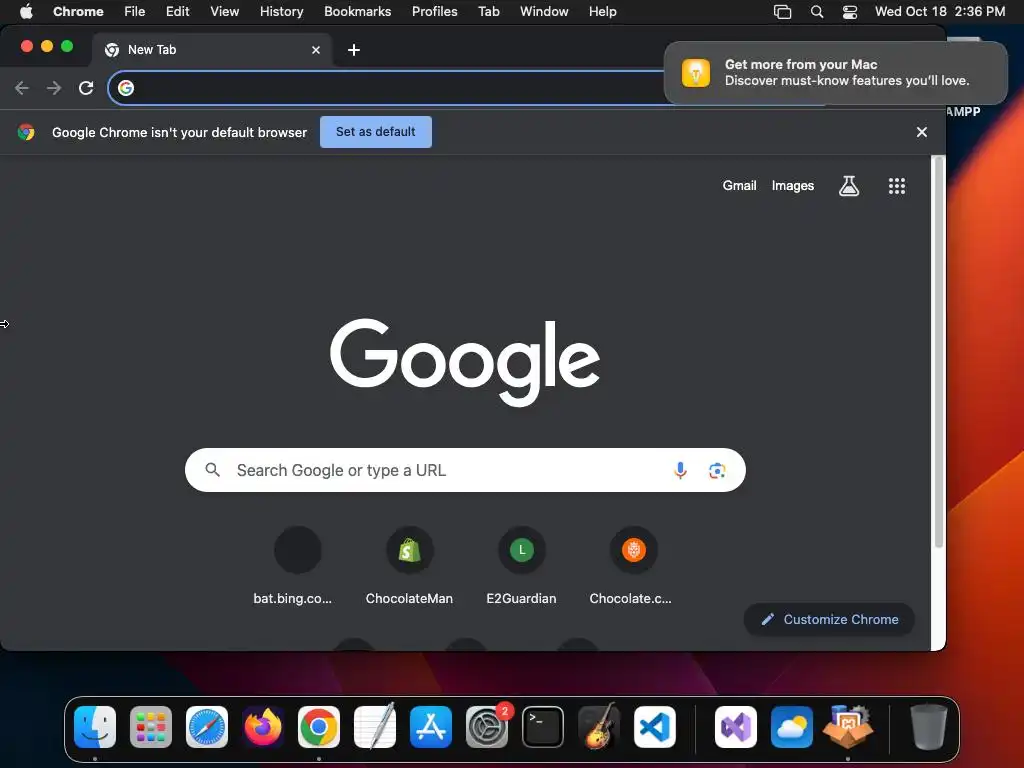Open the Apple menu

pyautogui.click(x=26, y=12)
